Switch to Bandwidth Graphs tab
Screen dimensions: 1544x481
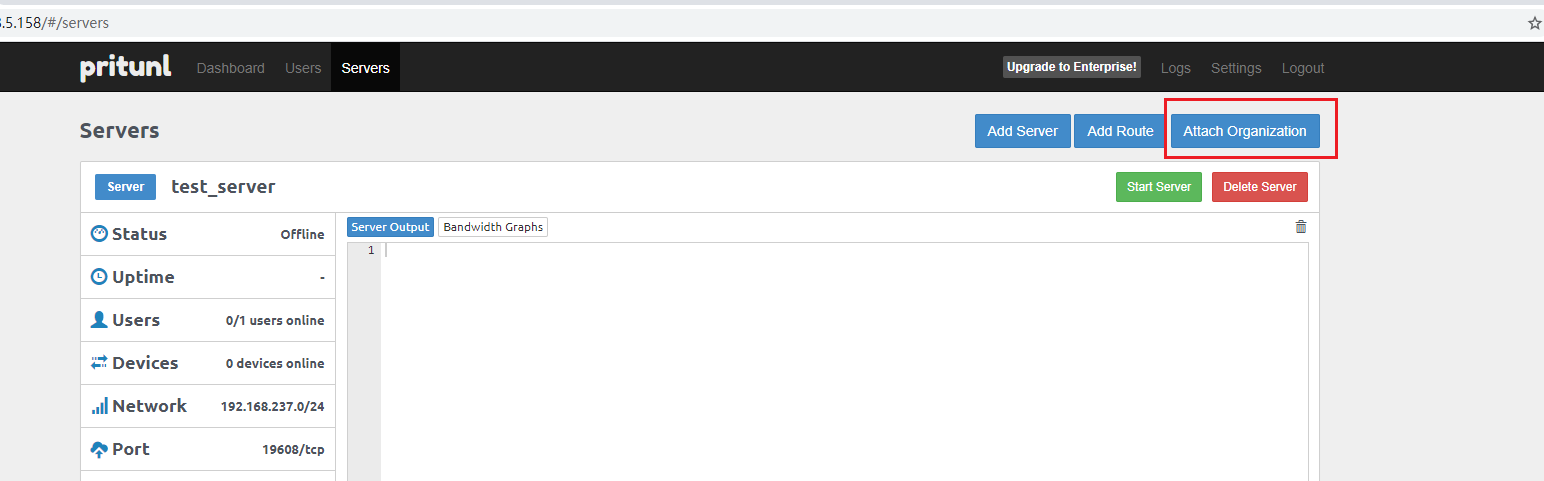pos(493,227)
